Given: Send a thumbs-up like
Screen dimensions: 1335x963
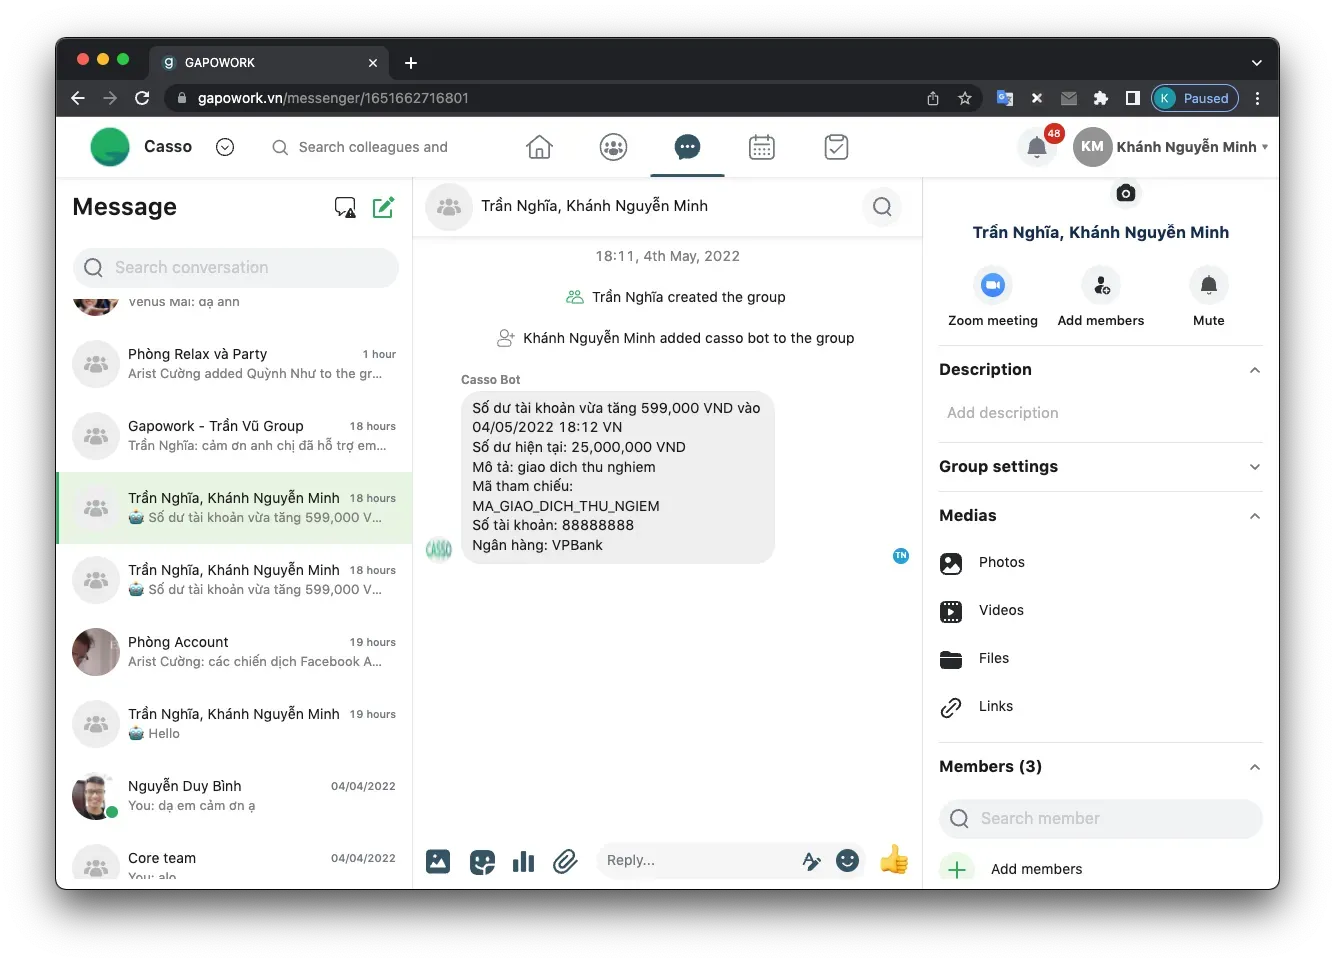Looking at the screenshot, I should (x=893, y=859).
